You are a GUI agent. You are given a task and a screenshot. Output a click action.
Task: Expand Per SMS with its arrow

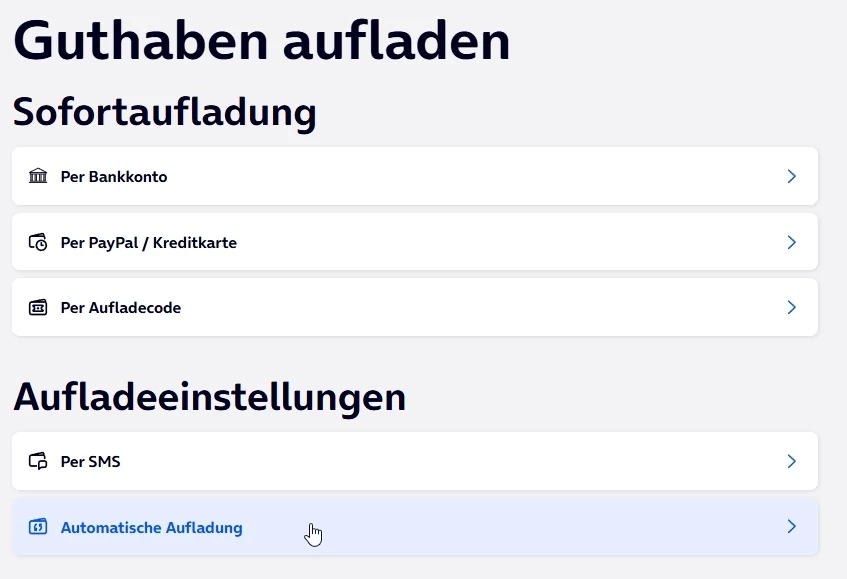coord(791,461)
